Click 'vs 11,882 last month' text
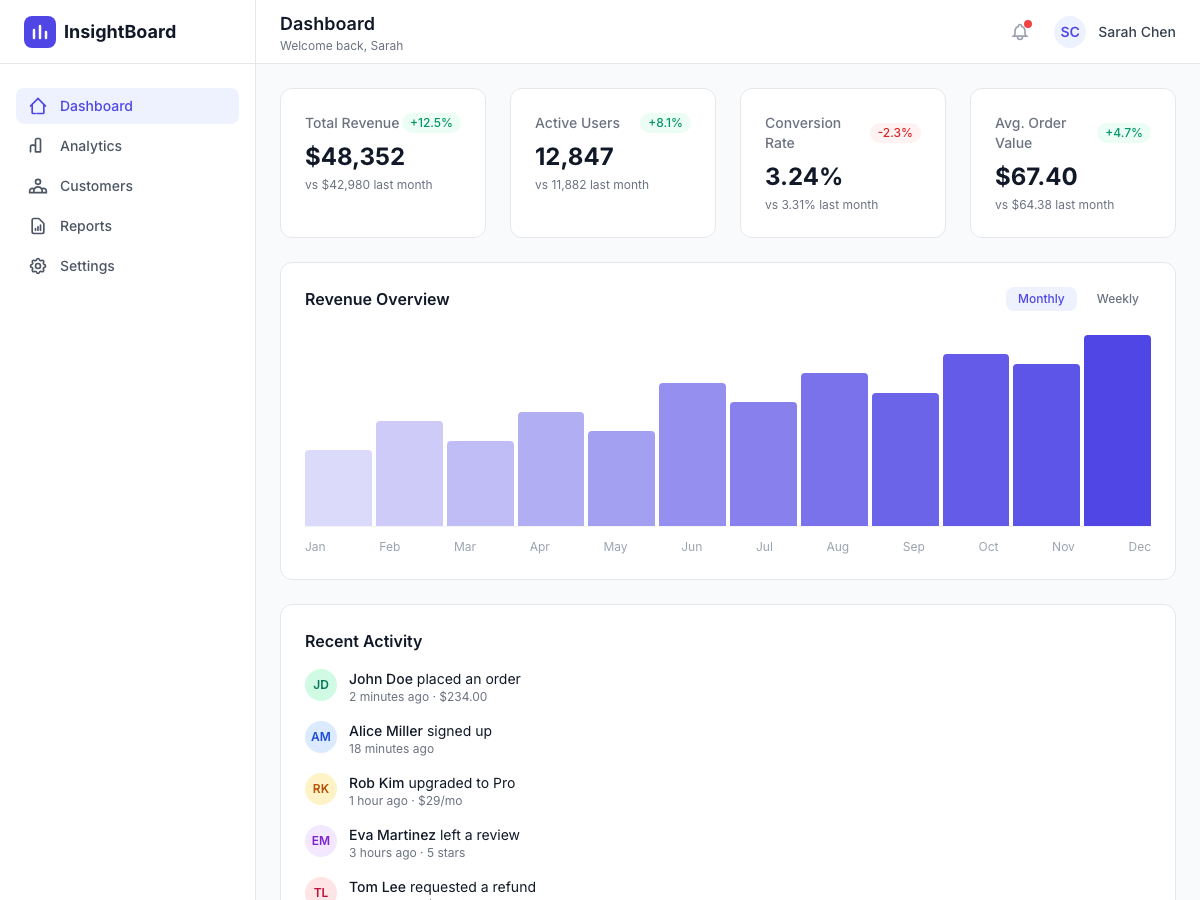The width and height of the screenshot is (1200, 900). coord(592,185)
